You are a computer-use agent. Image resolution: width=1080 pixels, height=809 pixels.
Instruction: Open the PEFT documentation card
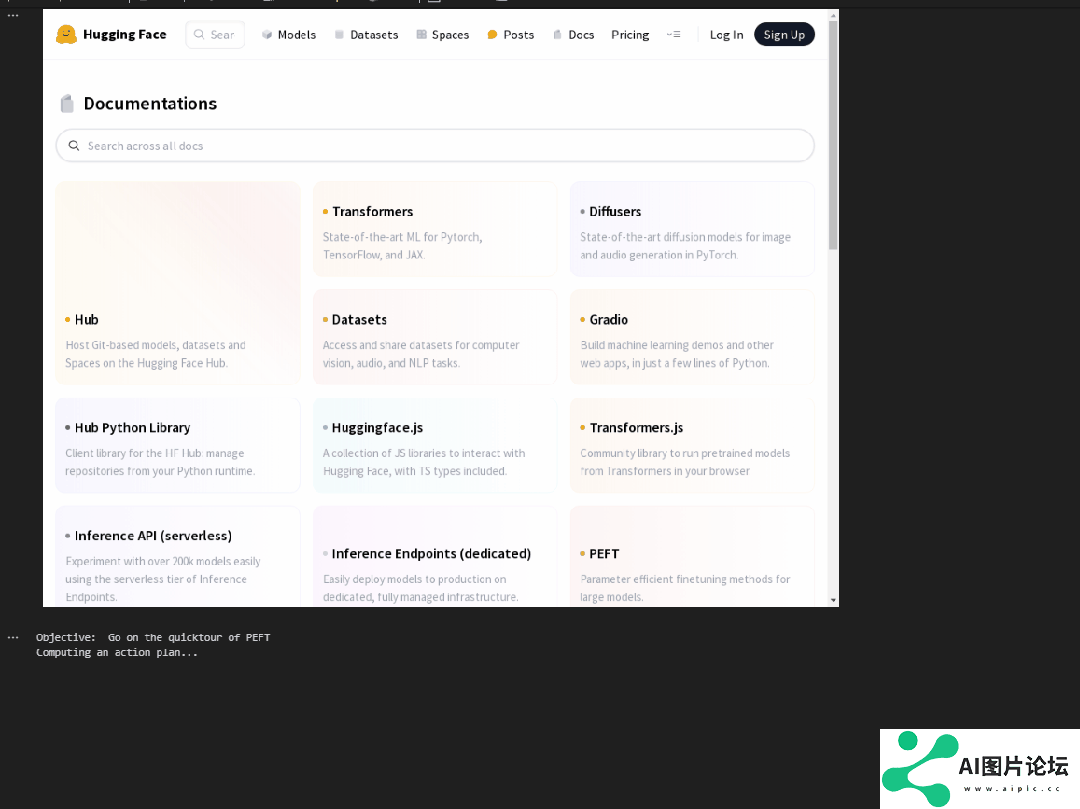coord(692,557)
